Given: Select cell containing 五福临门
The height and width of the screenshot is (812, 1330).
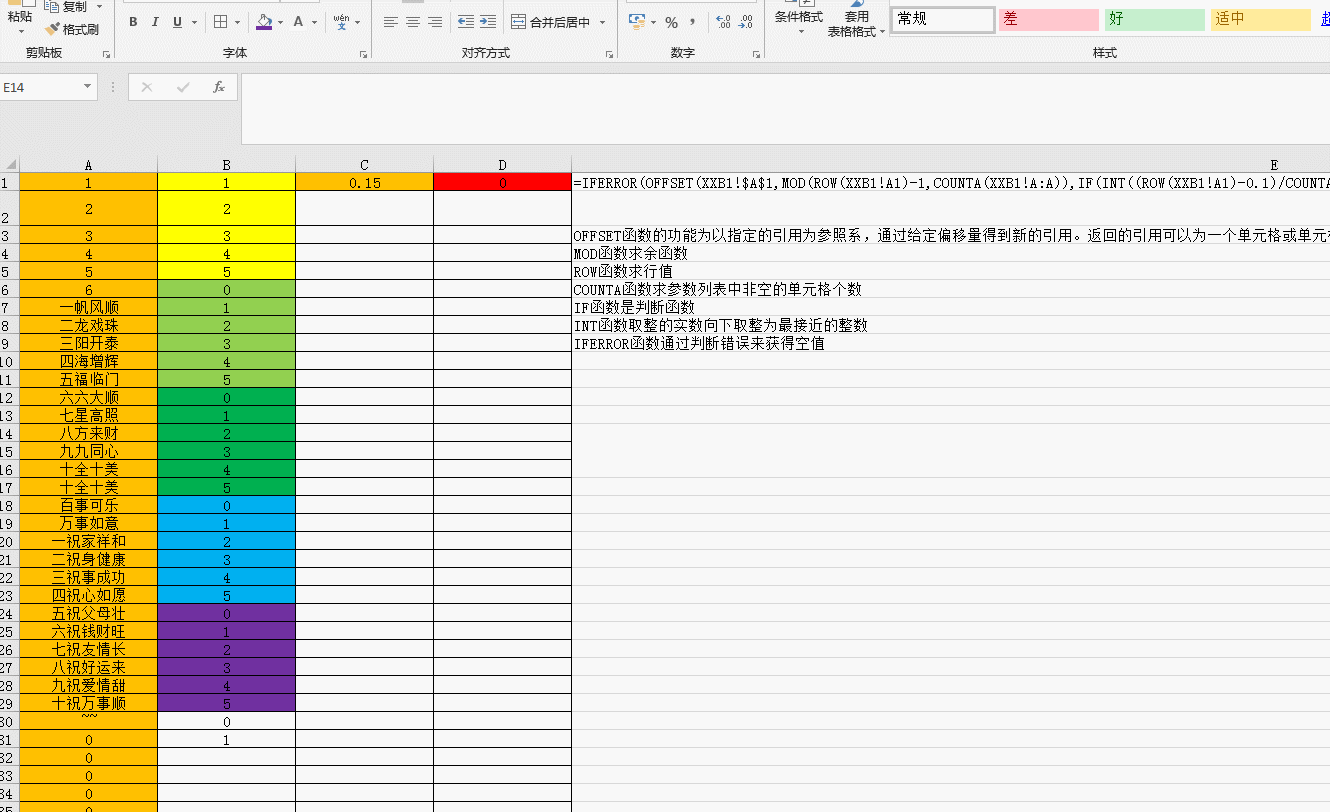Looking at the screenshot, I should tap(89, 379).
